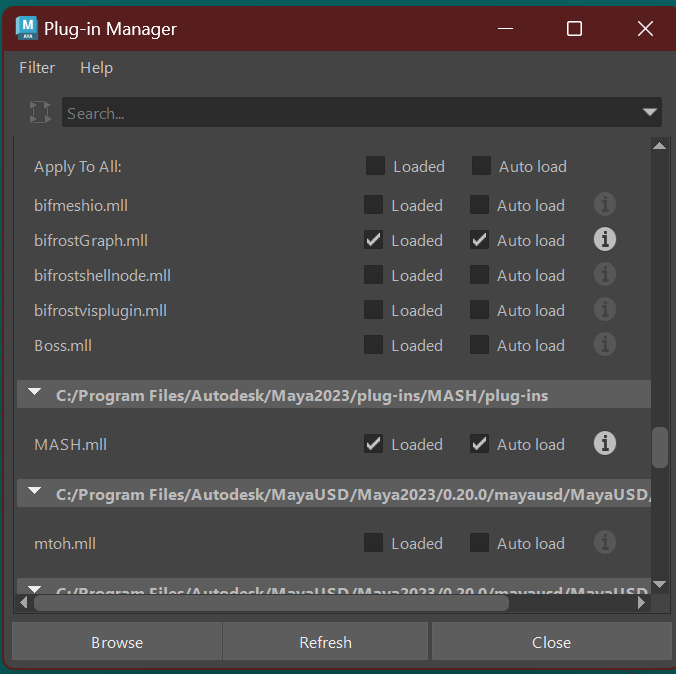
Task: Click the info icon for bifrostshellnode.mll
Action: [604, 275]
